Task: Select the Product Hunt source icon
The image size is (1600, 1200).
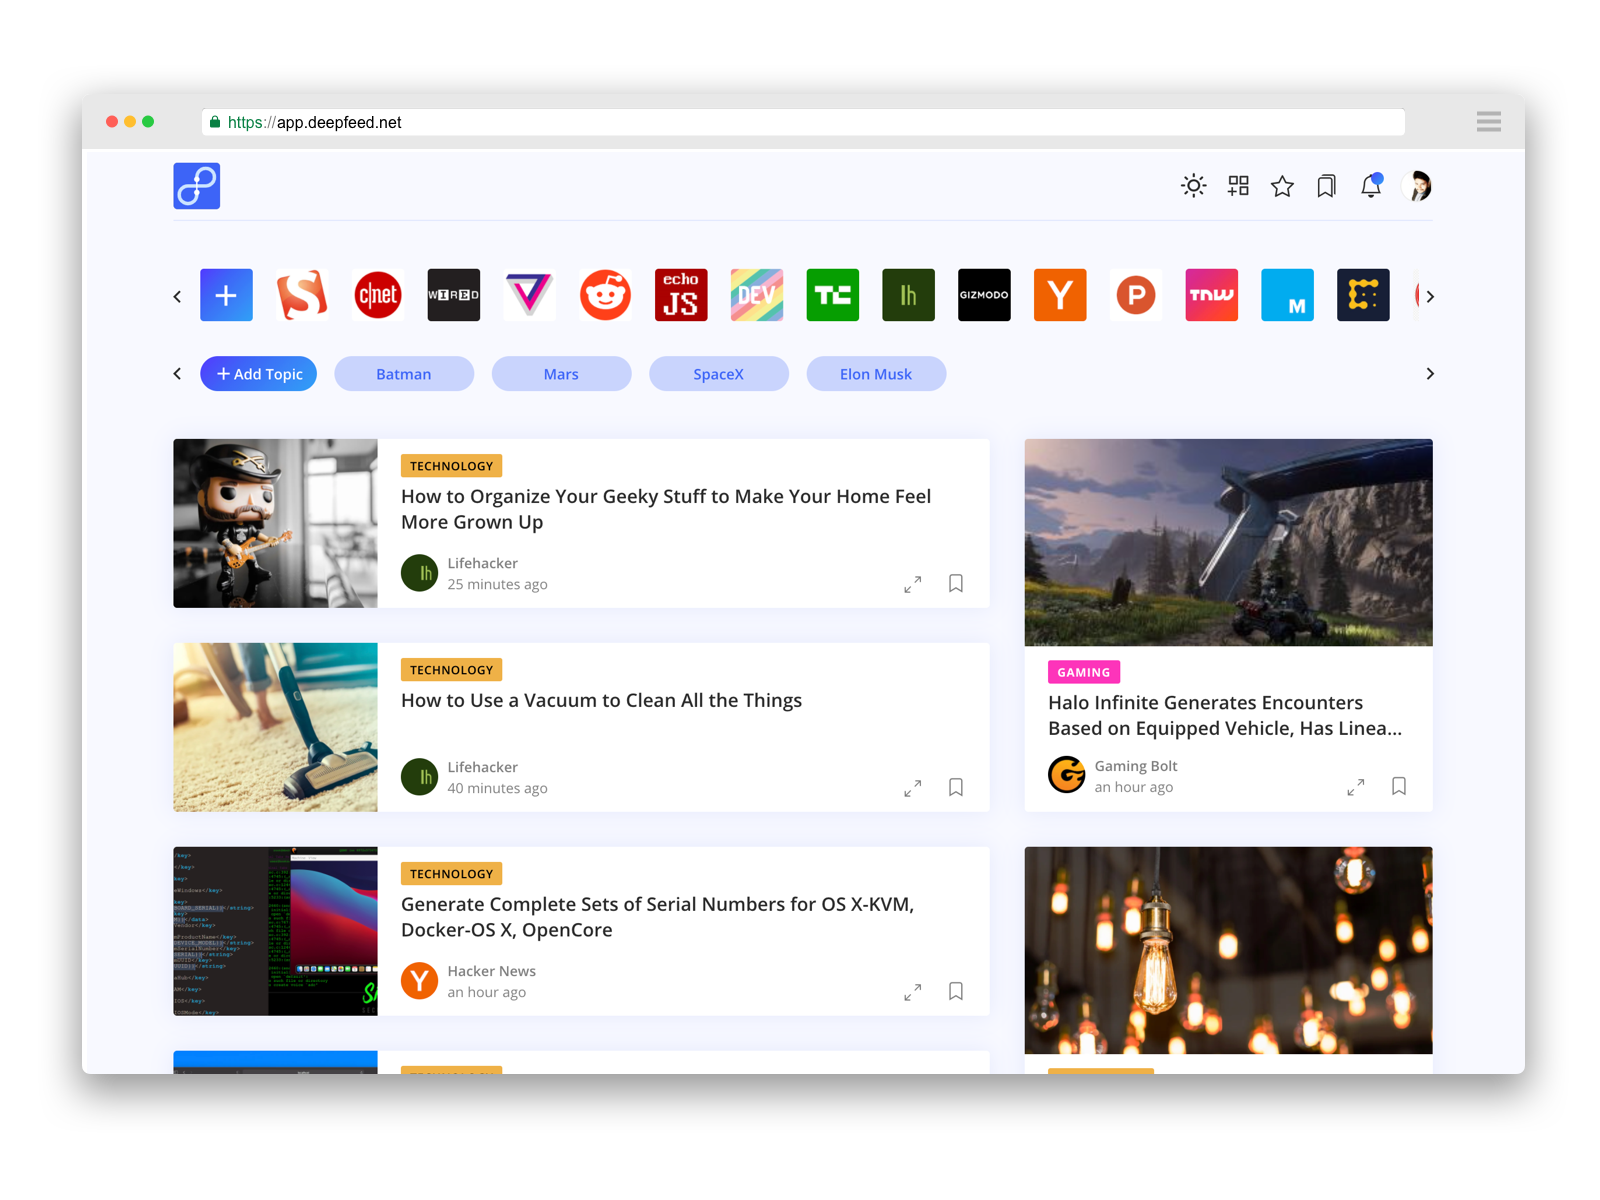Action: [x=1136, y=295]
